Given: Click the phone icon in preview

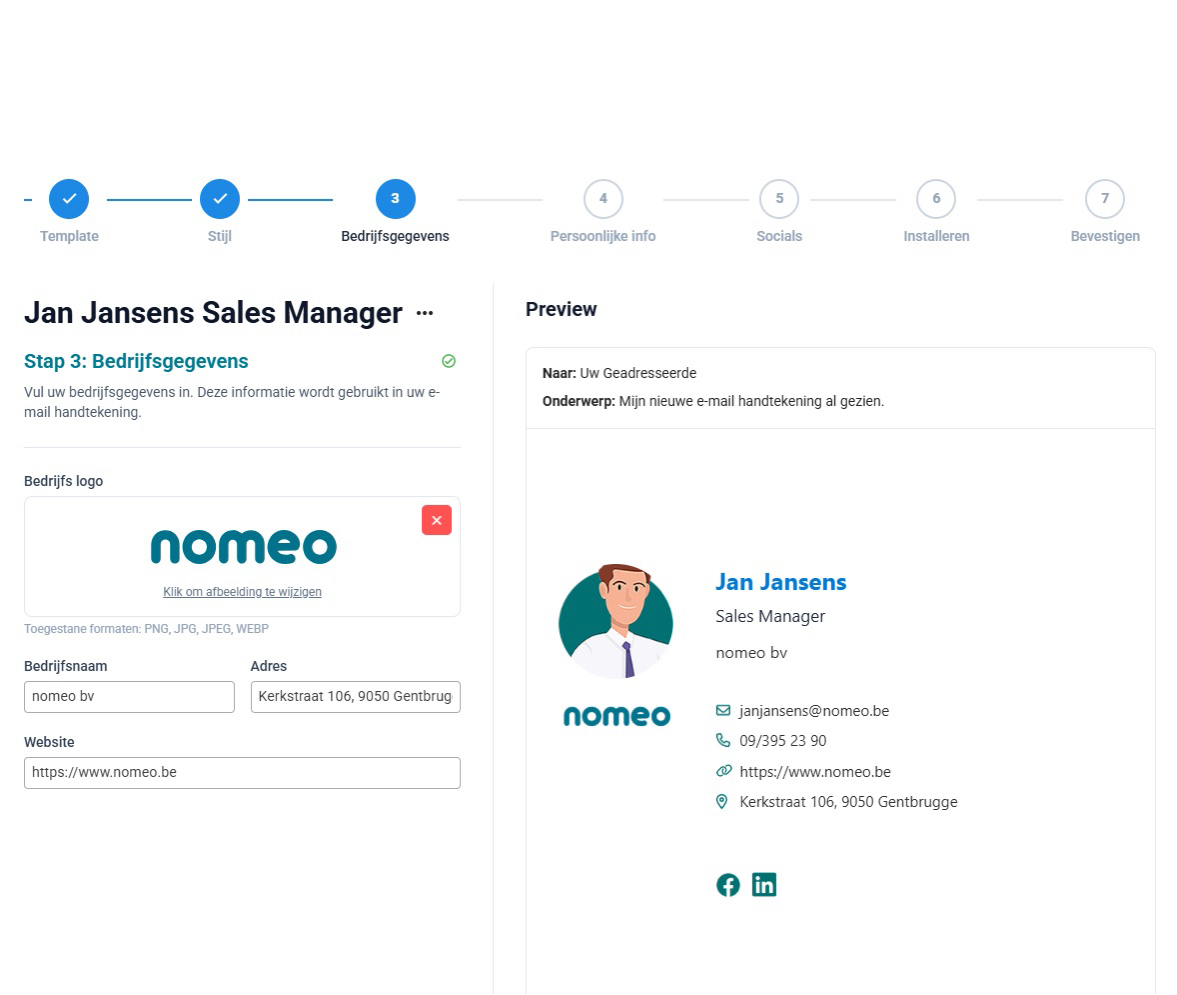Looking at the screenshot, I should click(x=723, y=740).
